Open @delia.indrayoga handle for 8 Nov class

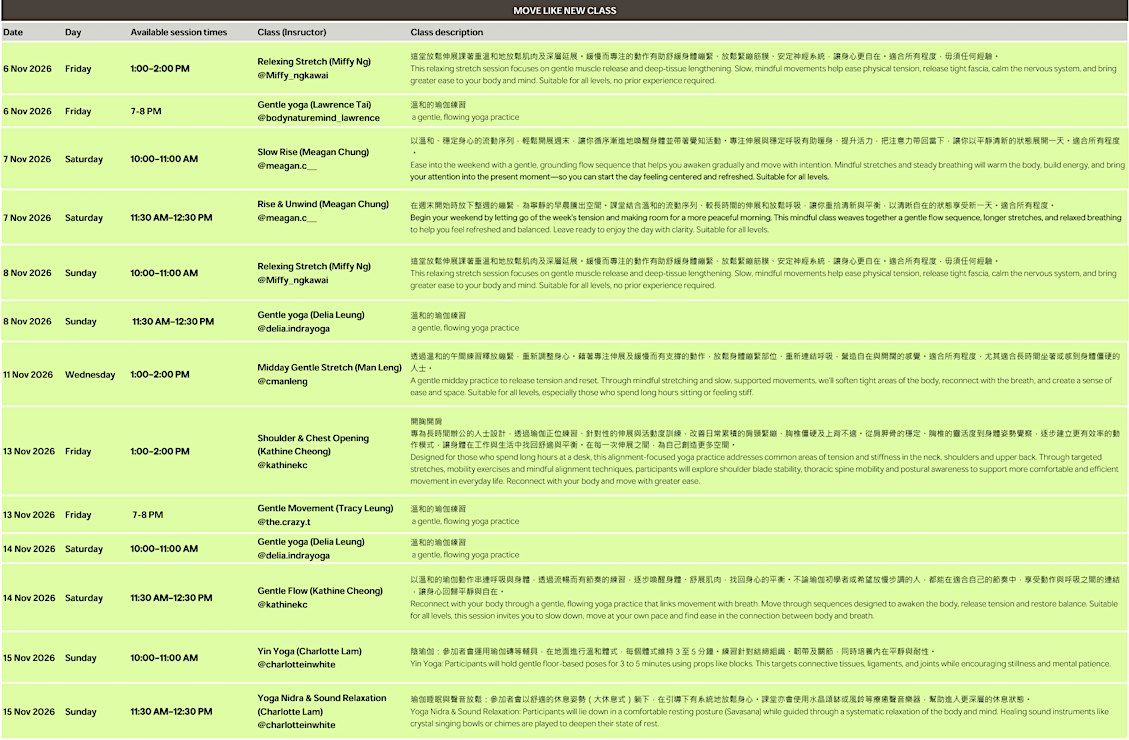point(294,328)
